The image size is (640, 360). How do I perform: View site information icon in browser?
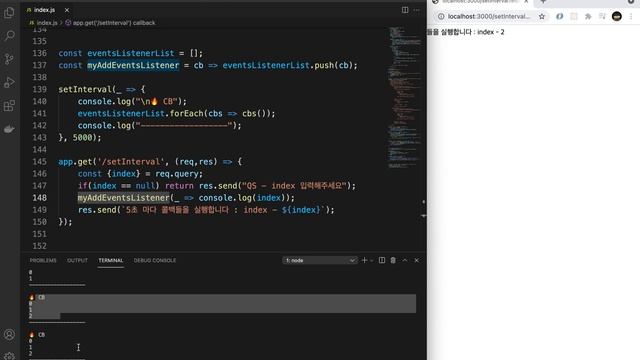(x=441, y=16)
